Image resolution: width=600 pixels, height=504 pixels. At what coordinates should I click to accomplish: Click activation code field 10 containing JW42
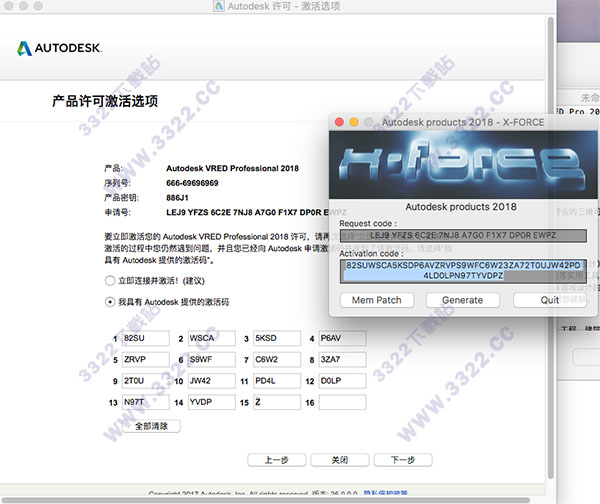(212, 381)
